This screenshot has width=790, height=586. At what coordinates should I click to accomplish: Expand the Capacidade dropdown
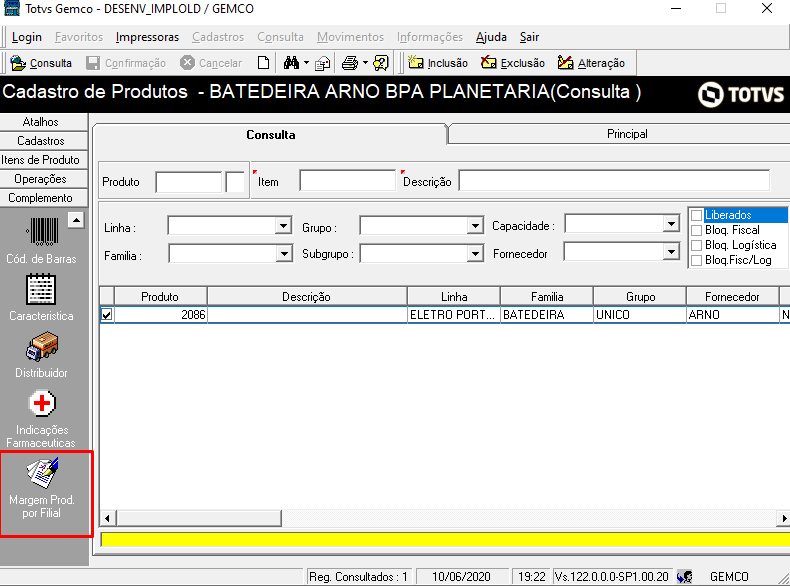pos(671,223)
